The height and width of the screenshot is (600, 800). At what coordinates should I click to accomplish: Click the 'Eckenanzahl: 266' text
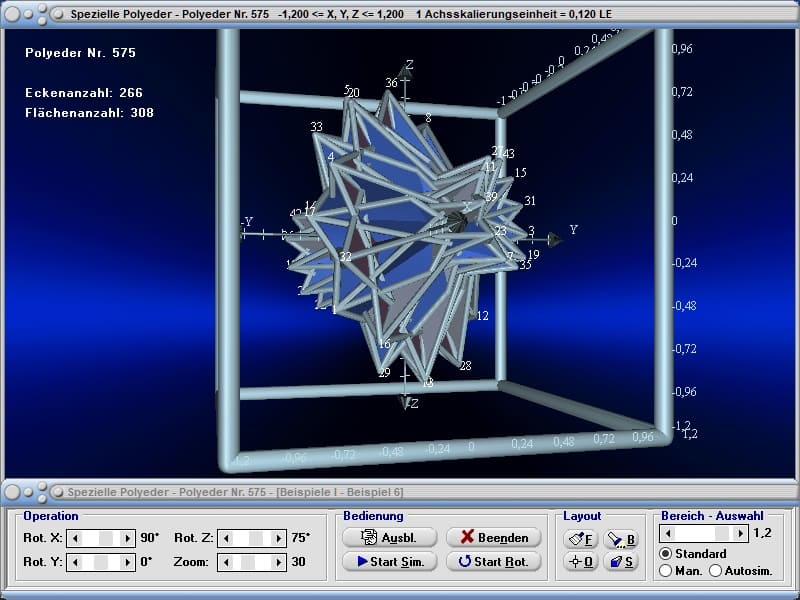click(84, 92)
